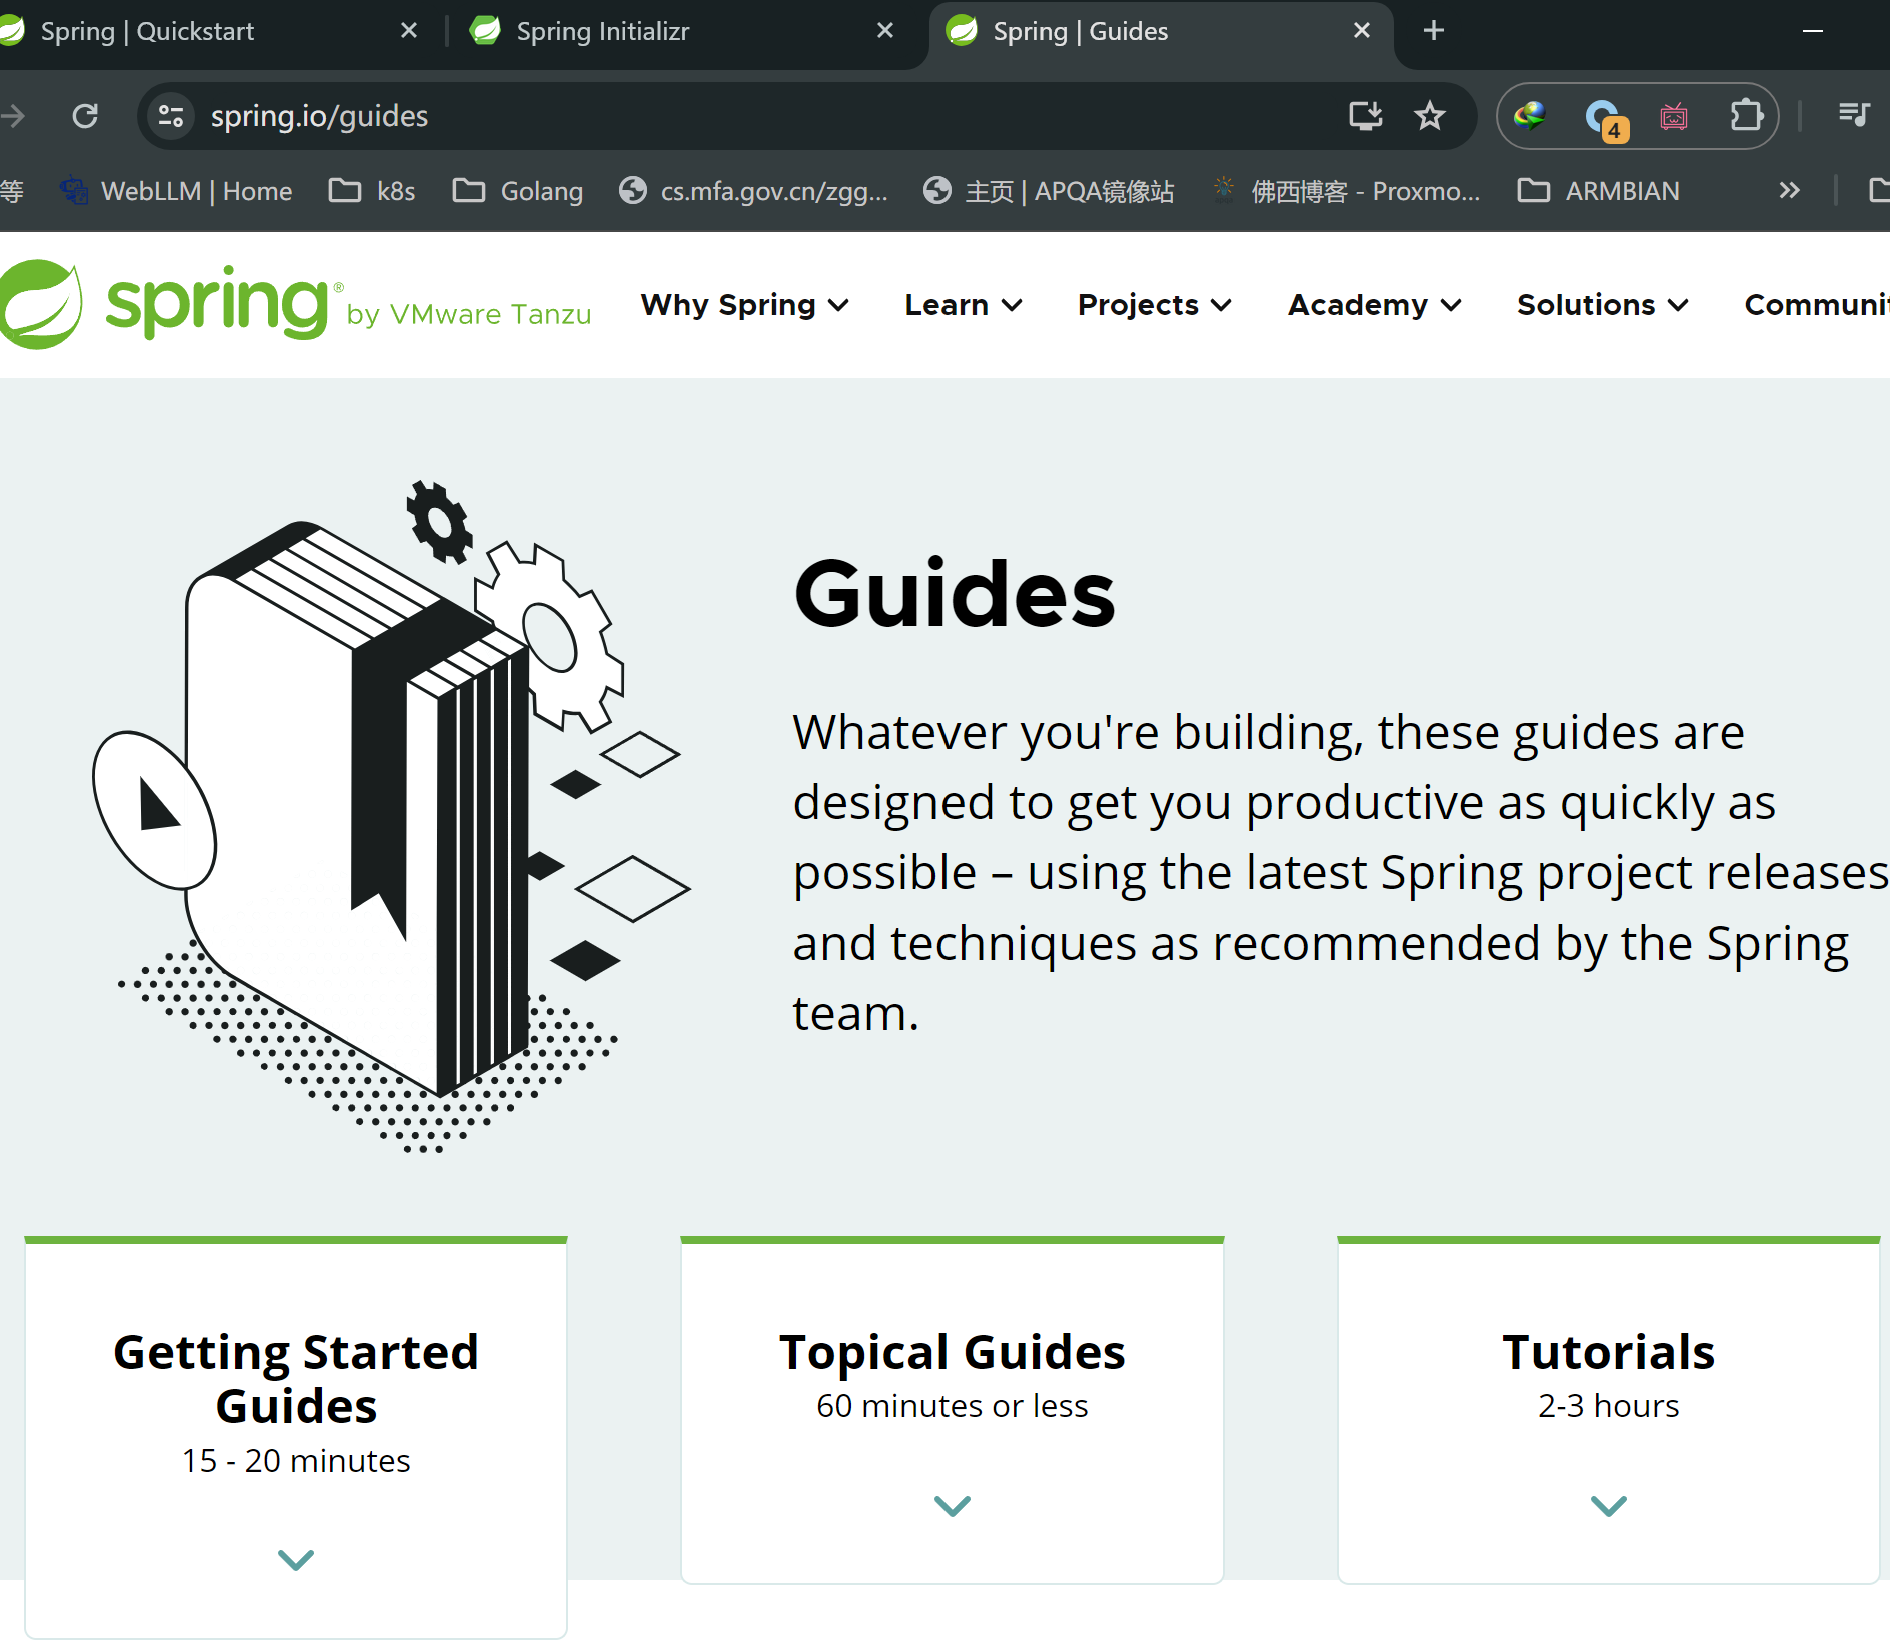1890x1646 pixels.
Task: Open the k8s bookmark folder
Action: [372, 190]
